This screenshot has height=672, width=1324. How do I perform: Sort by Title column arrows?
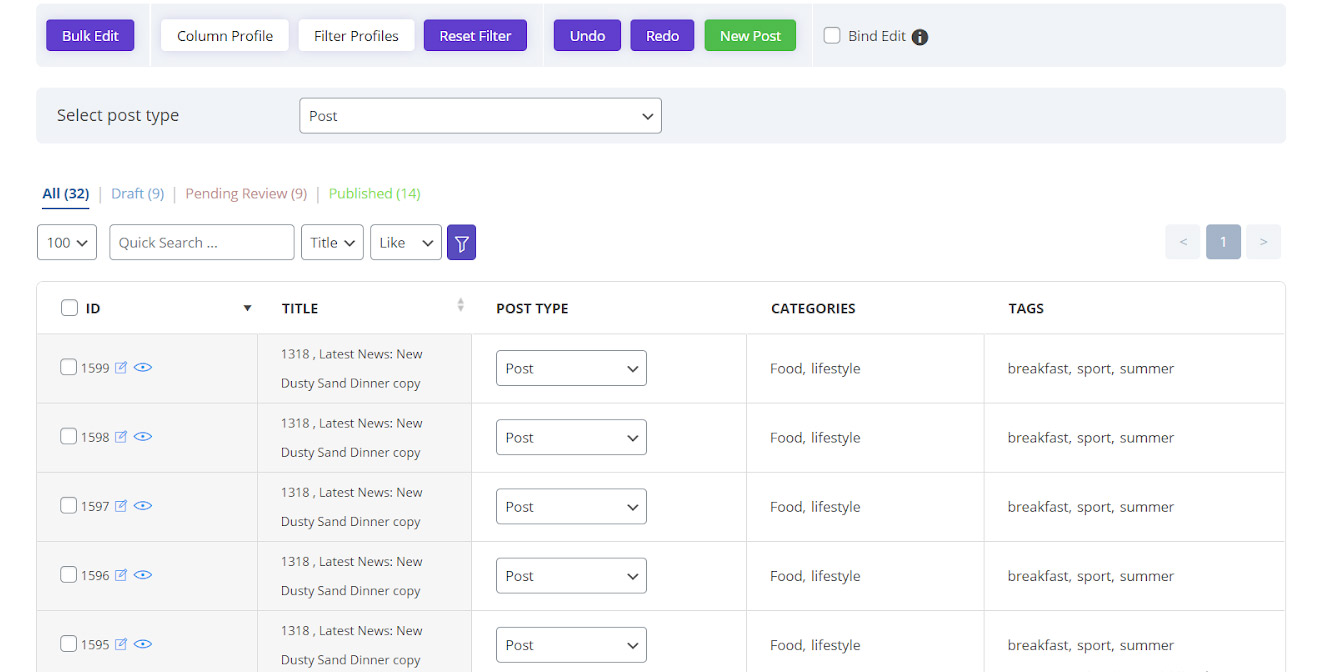pos(460,305)
